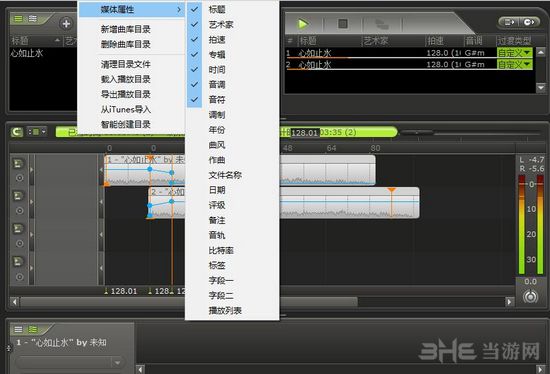Choose 删除曲库目录 from context menu
The height and width of the screenshot is (374, 550).
click(x=132, y=44)
